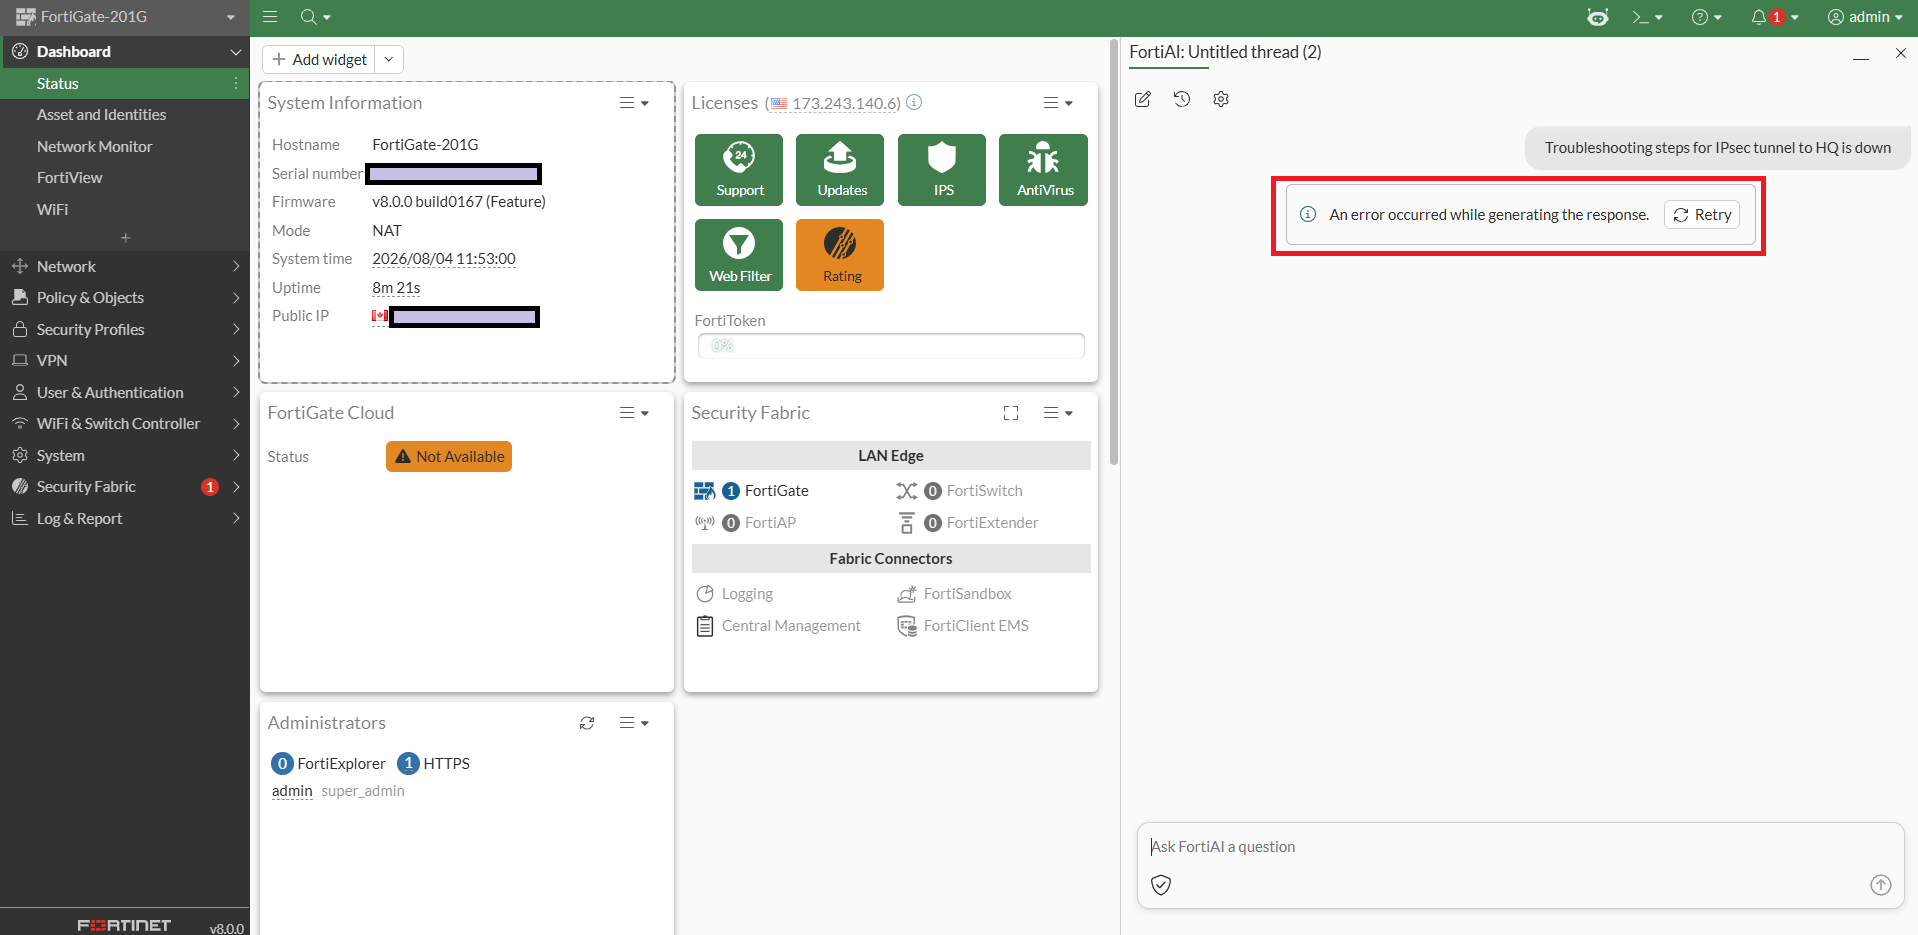Viewport: 1918px width, 935px height.
Task: Click the Support license tile
Action: pos(740,170)
